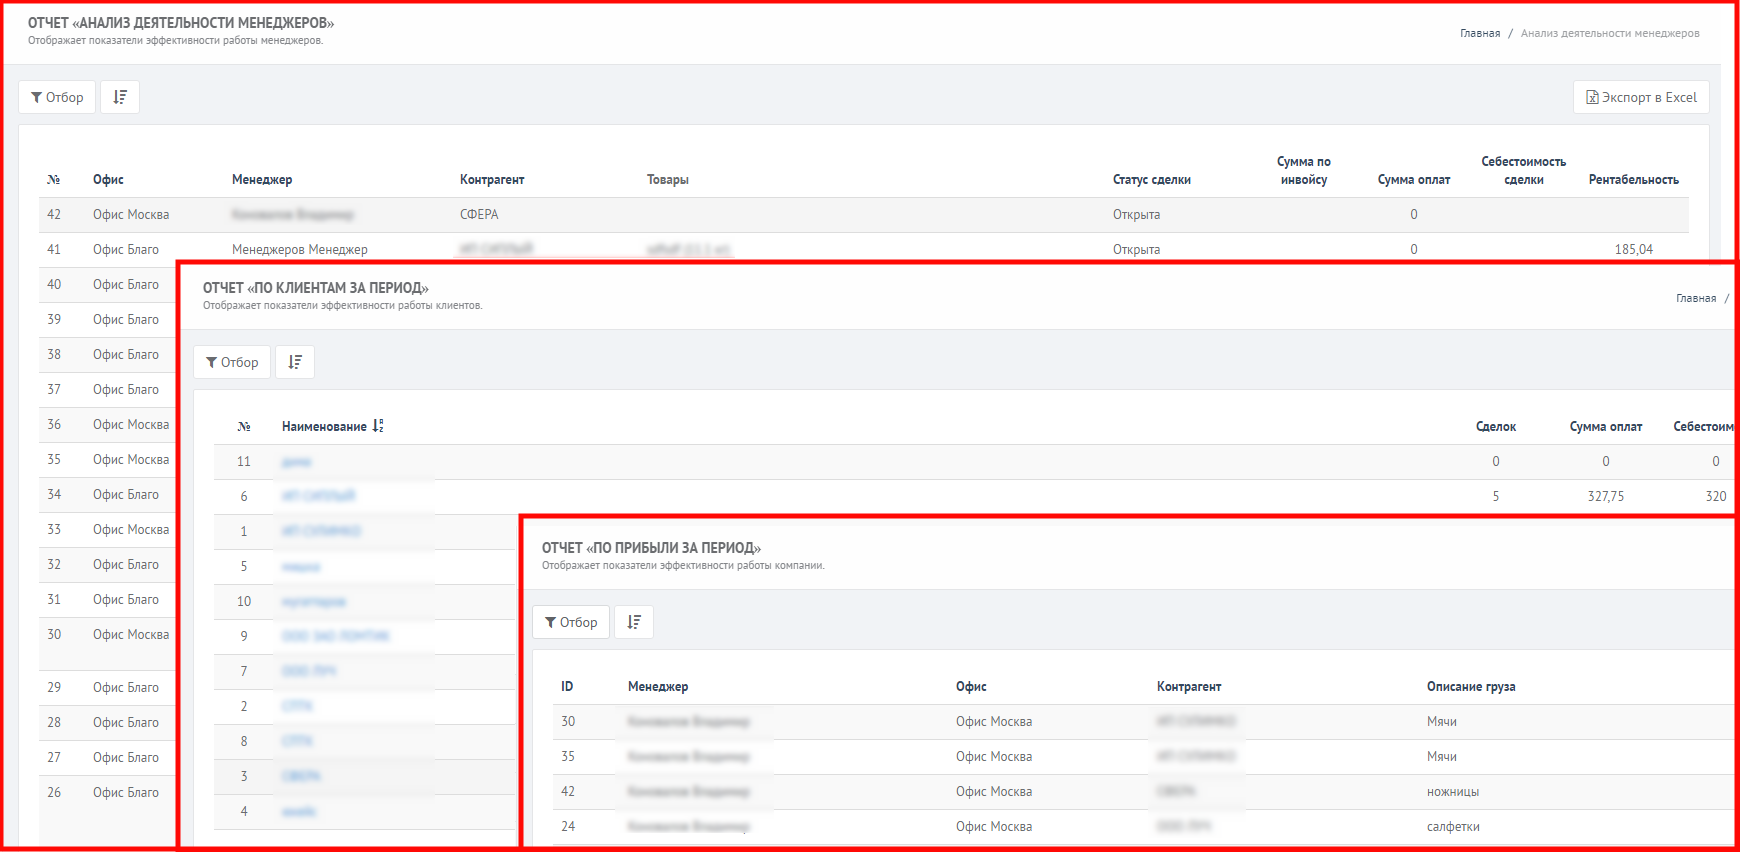
Task: Select row 42 with contractor СФЕРА
Action: coord(864,215)
